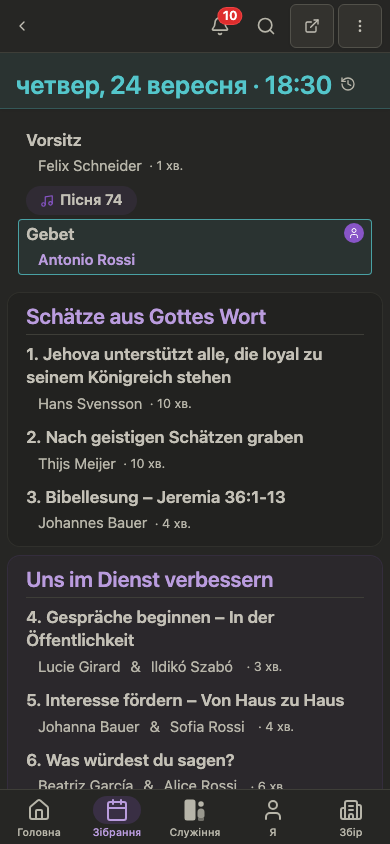The width and height of the screenshot is (390, 844).
Task: Switch to the Зібрання tab
Action: point(117,817)
